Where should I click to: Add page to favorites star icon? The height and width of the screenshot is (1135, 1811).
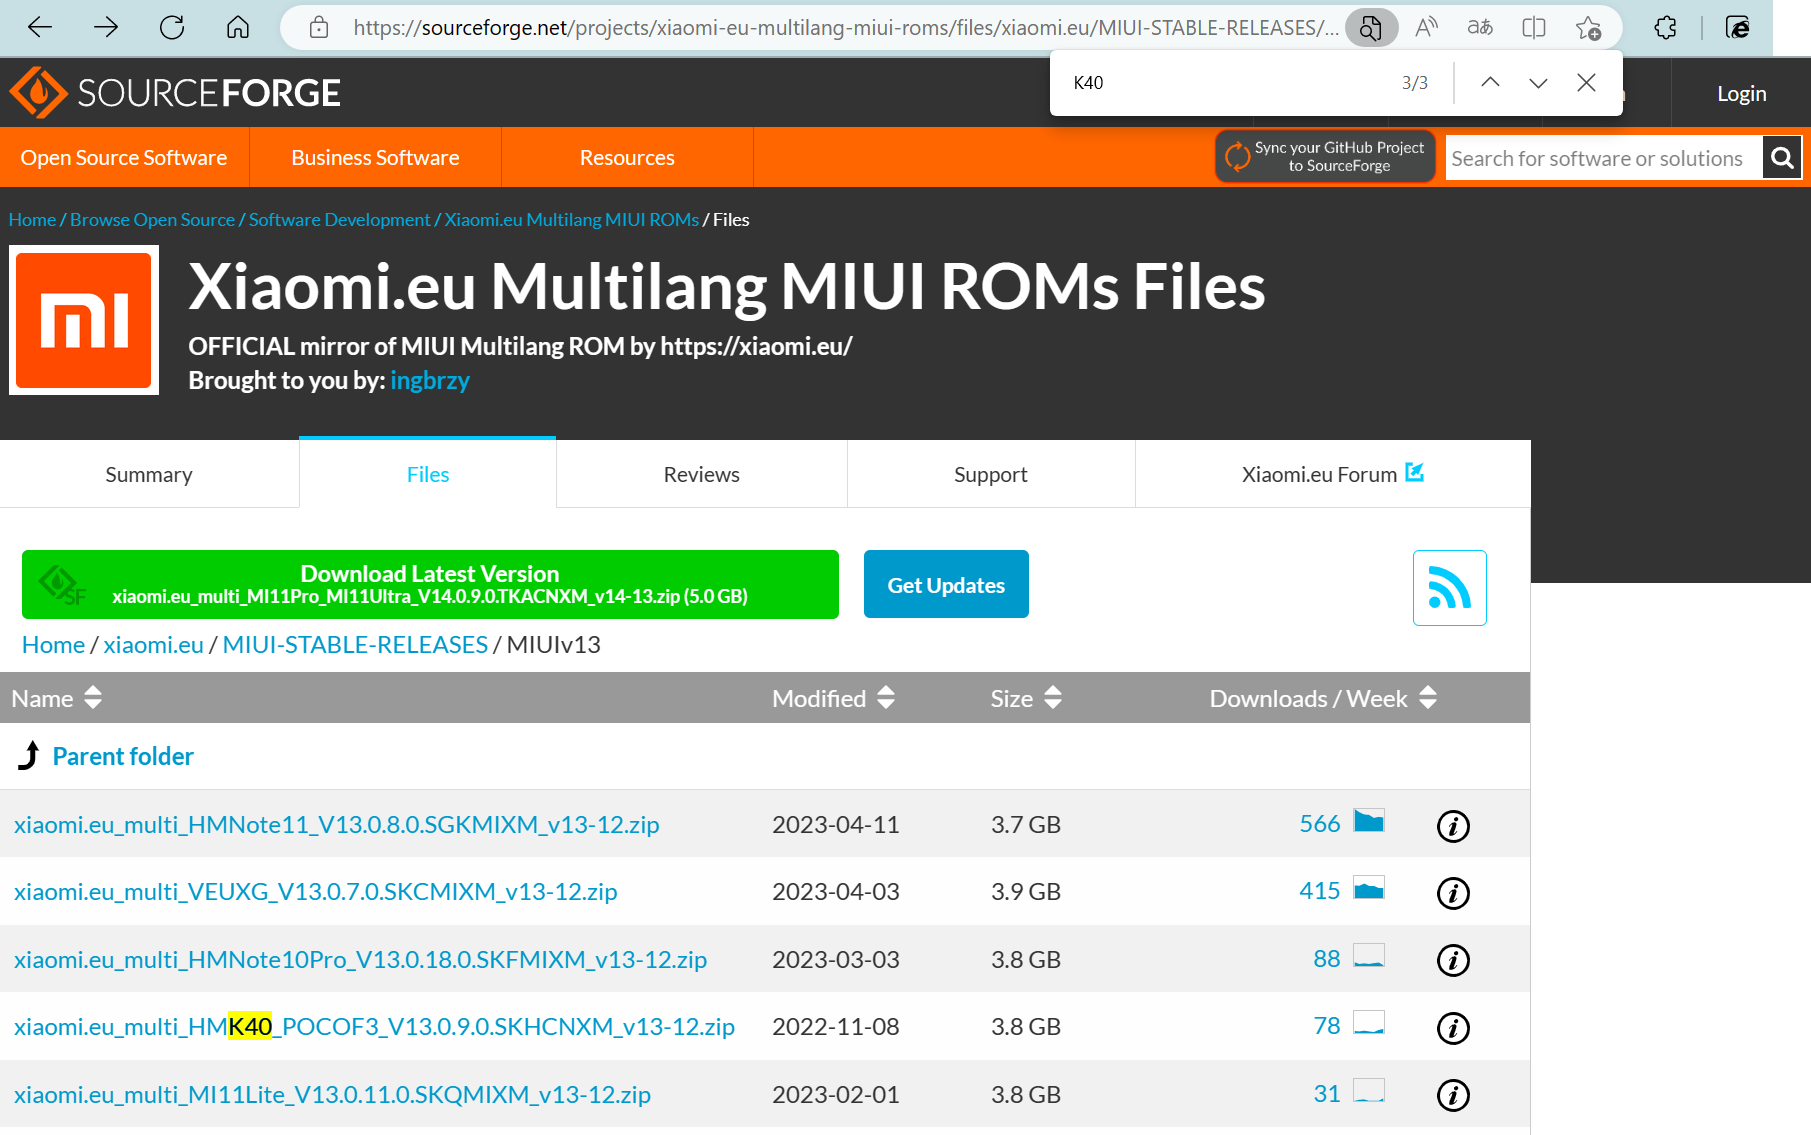click(x=1588, y=27)
